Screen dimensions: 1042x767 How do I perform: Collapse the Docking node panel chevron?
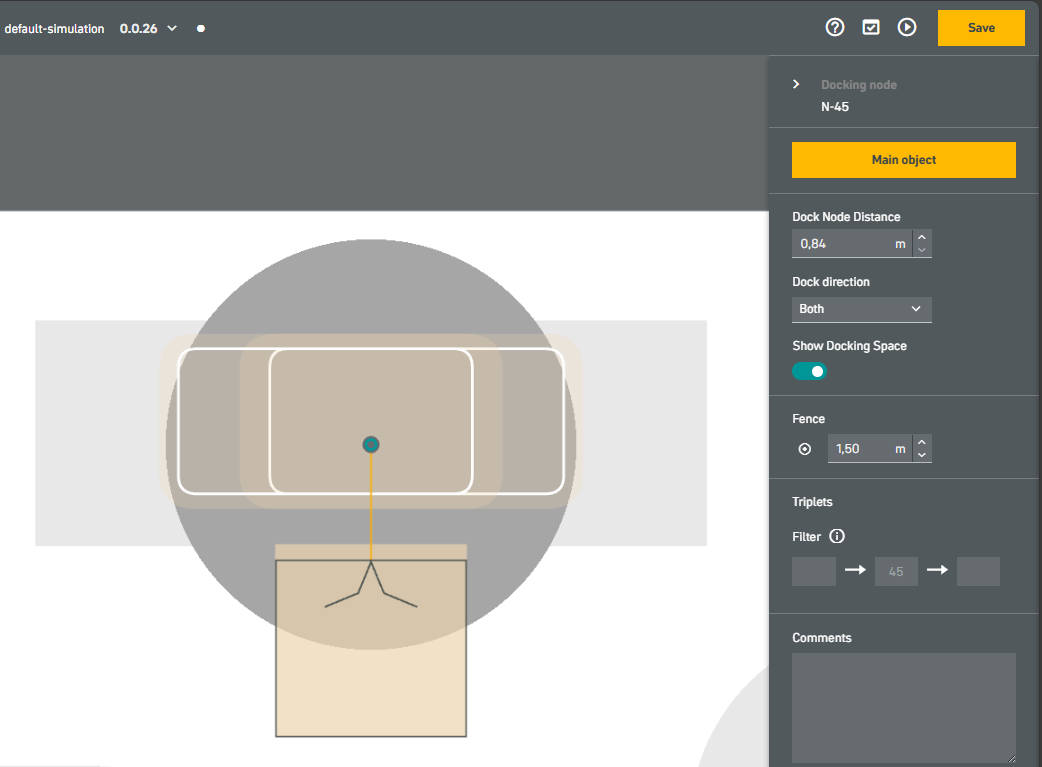click(x=796, y=84)
